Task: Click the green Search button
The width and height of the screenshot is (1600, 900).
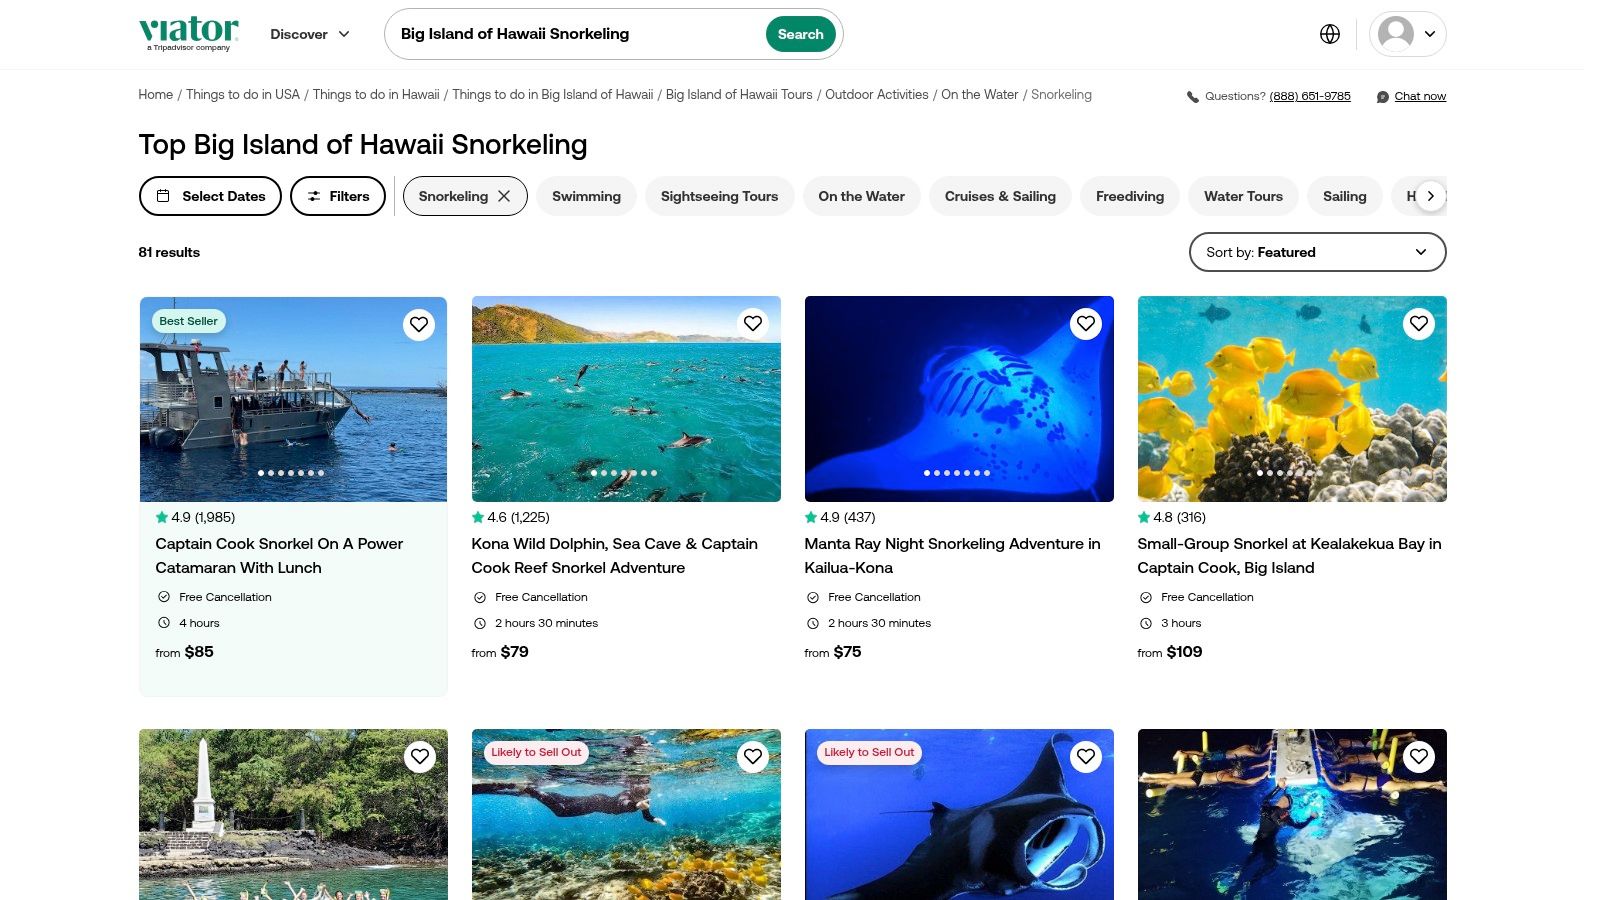Action: [x=801, y=34]
